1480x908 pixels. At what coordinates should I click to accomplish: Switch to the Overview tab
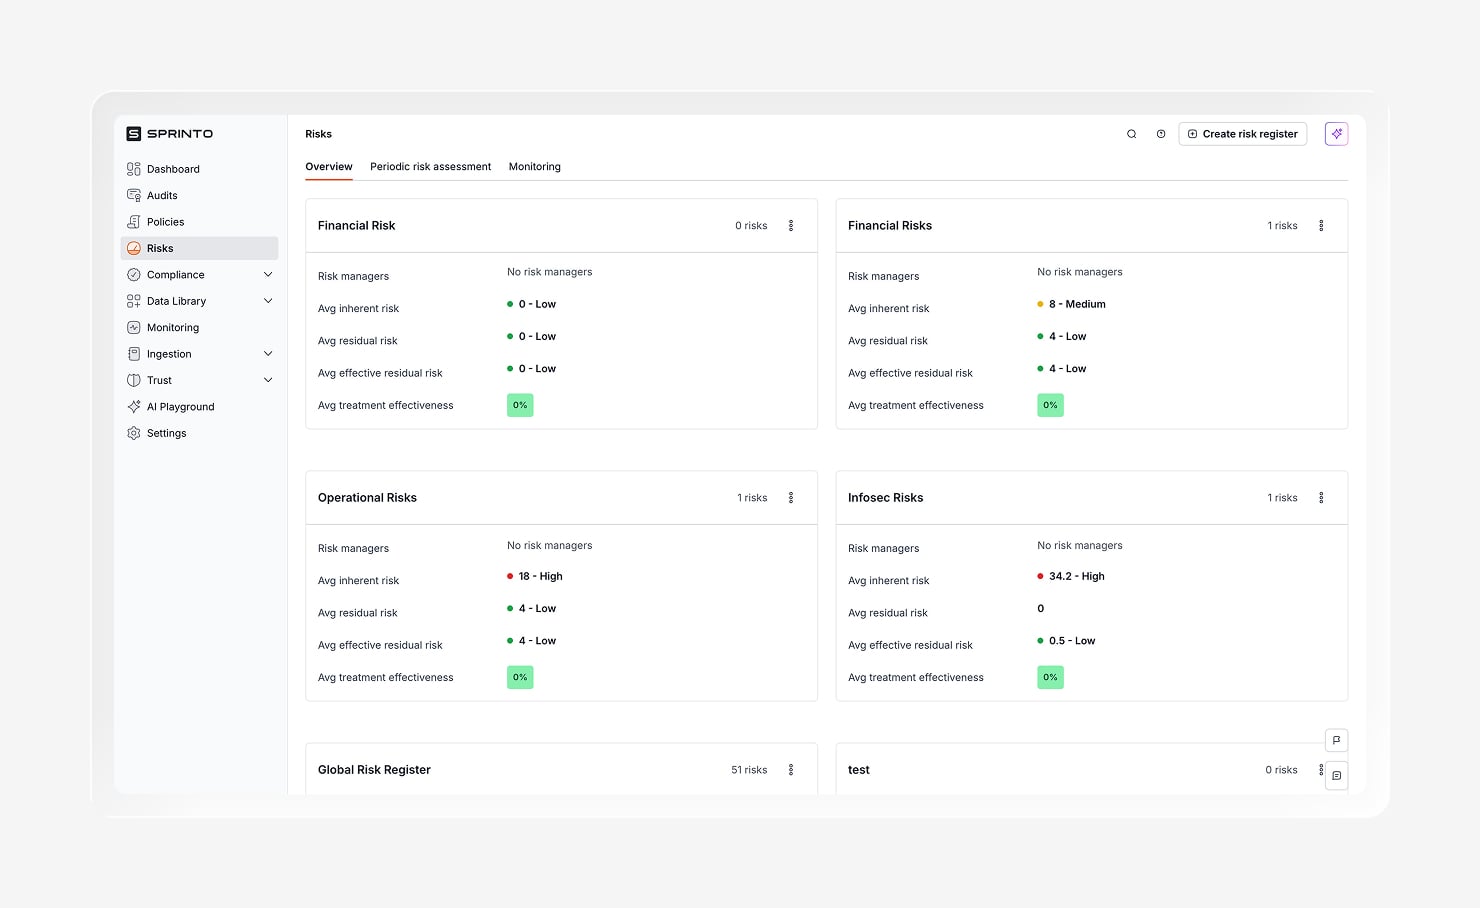(x=329, y=167)
